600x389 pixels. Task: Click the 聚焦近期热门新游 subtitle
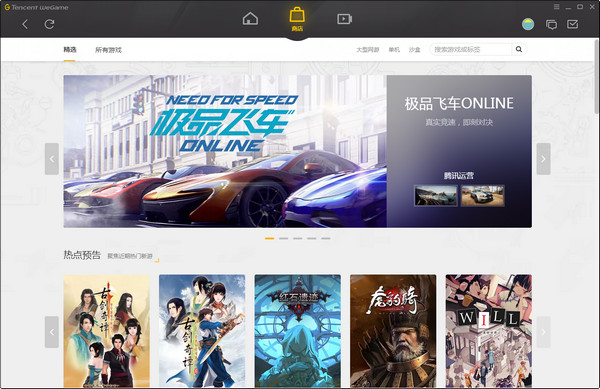pos(130,256)
